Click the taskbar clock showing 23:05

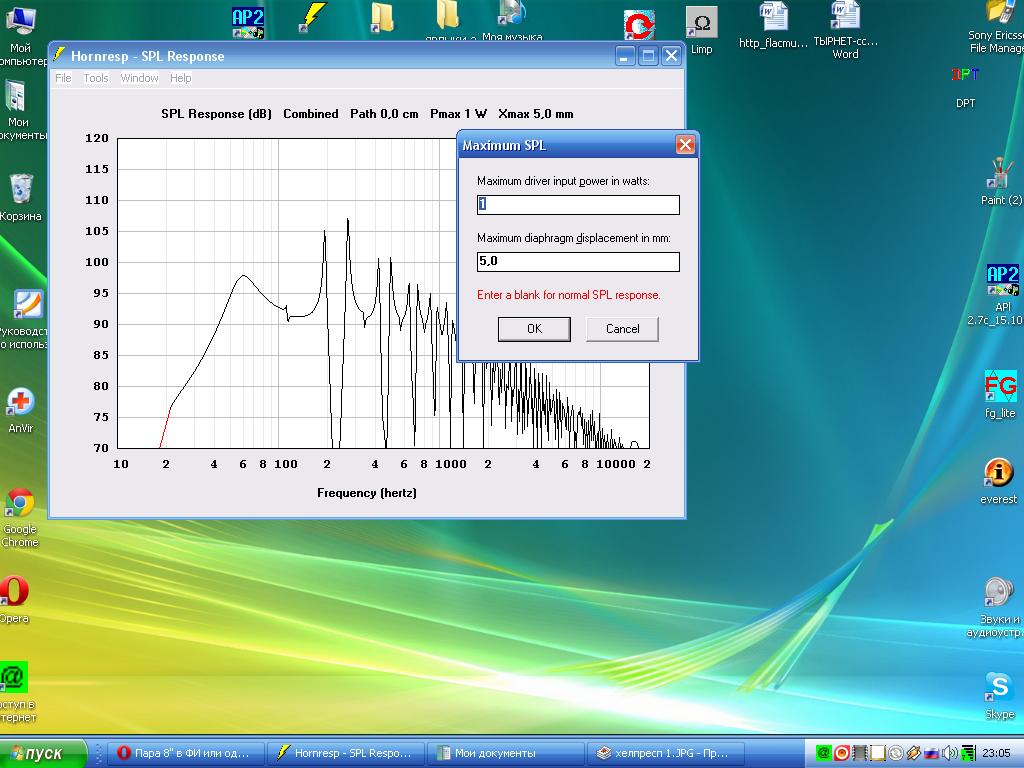click(997, 753)
